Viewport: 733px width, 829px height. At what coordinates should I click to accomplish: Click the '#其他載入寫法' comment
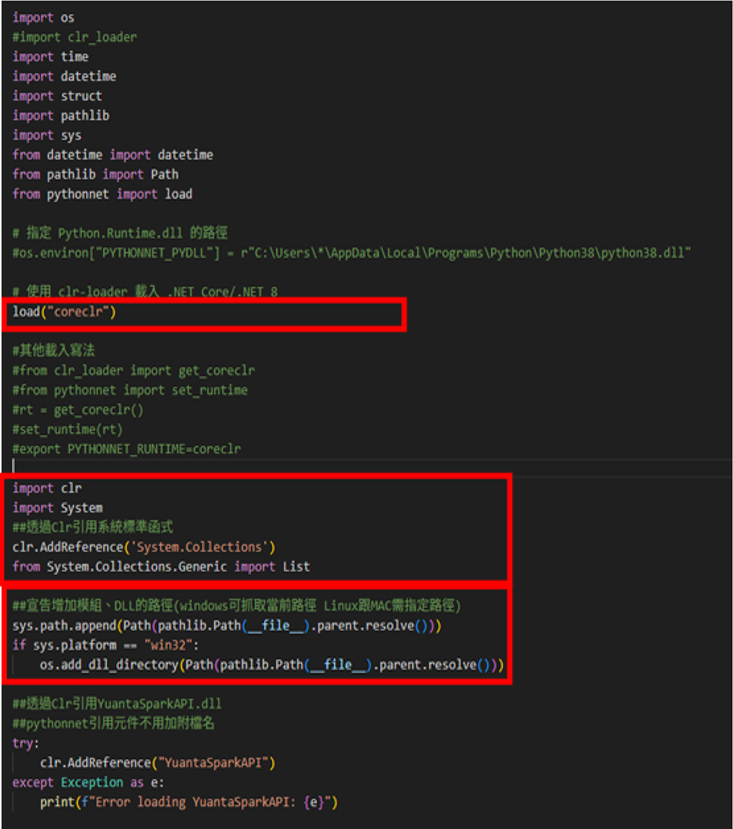(53, 350)
